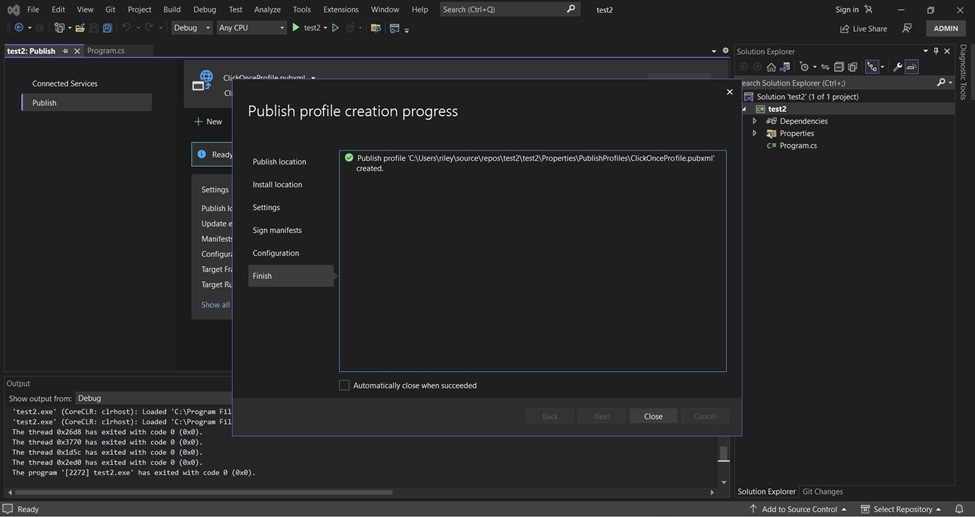Open Diagnostic Tools side tab
This screenshot has height=517, width=975.
point(963,72)
